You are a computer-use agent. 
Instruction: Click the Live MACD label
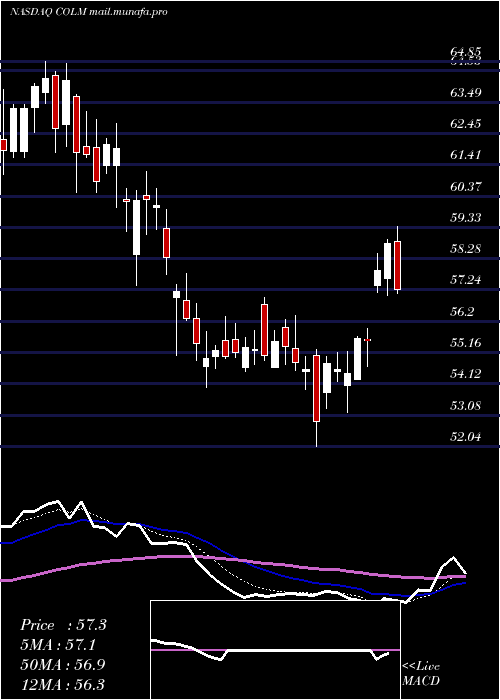click(421, 674)
